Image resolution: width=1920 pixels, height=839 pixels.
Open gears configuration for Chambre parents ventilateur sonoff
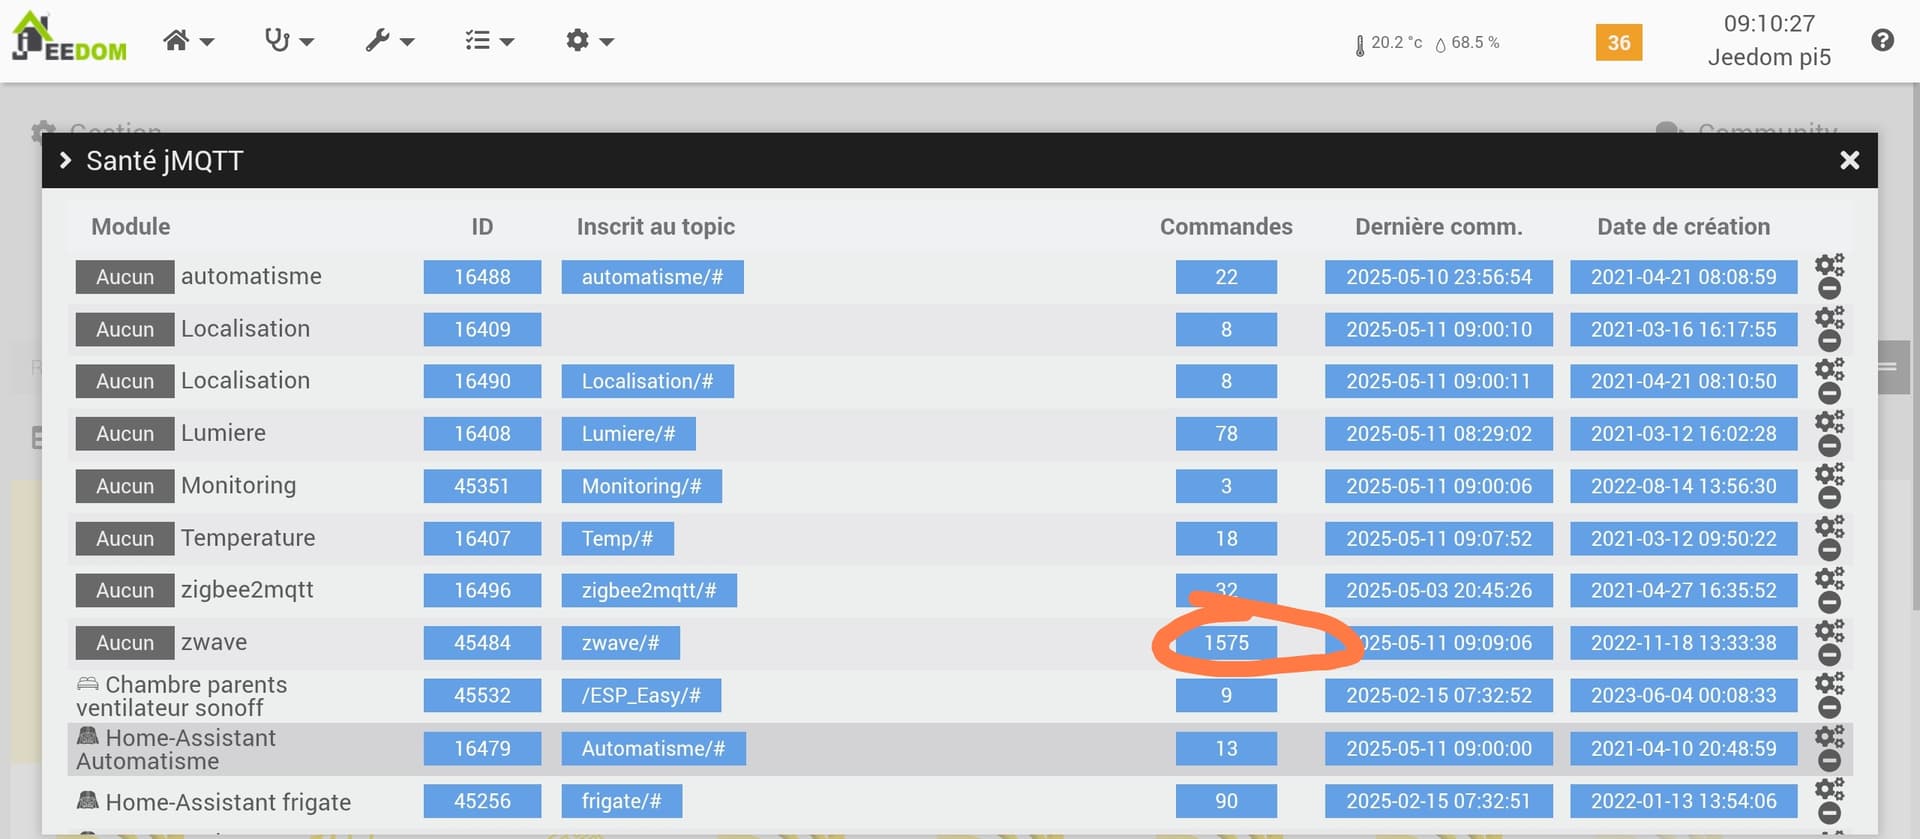[1829, 683]
